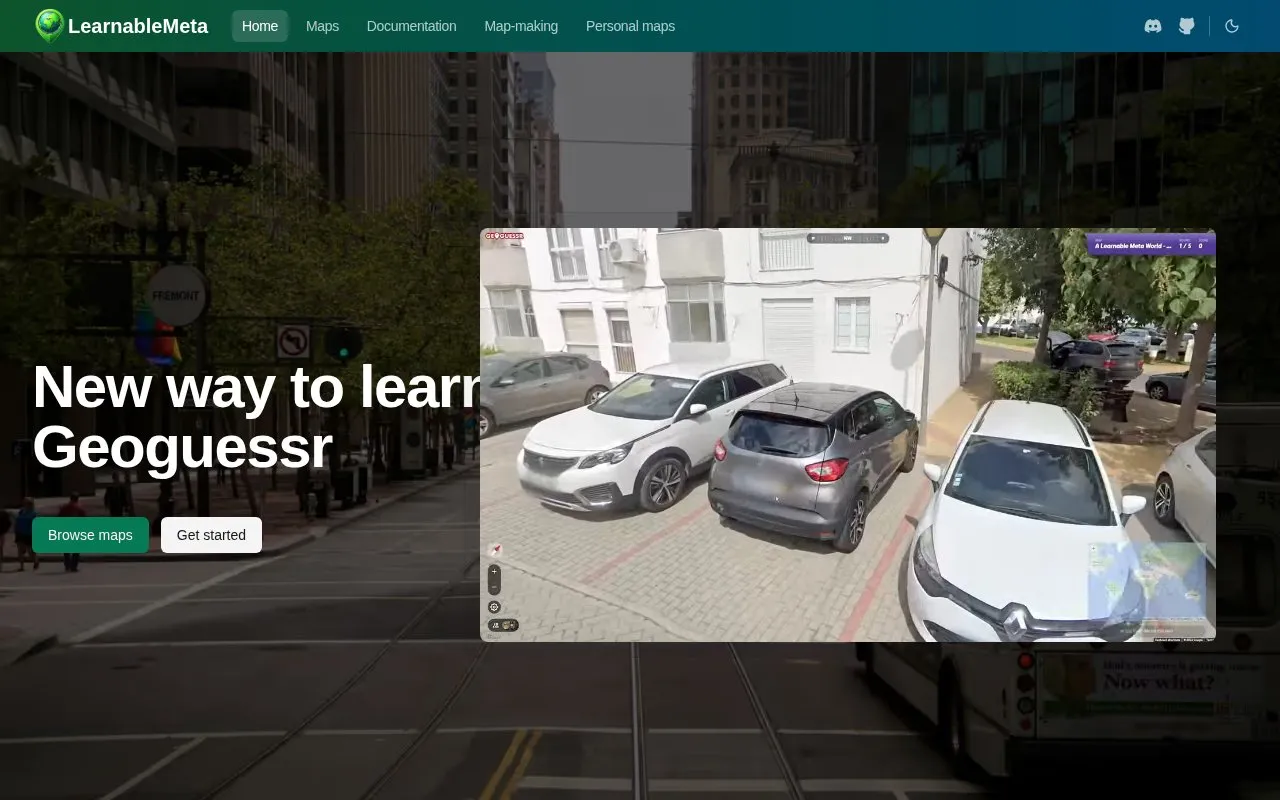Click the Geoguessr street view preview image
1280x800 pixels.
tap(848, 435)
